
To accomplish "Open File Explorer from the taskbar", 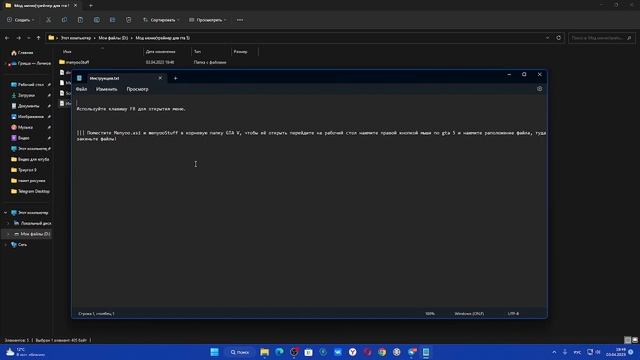I will point(264,352).
